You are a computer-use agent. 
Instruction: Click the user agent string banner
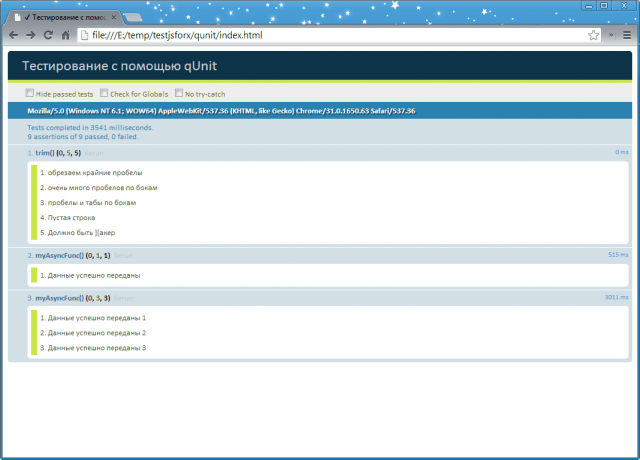tap(320, 111)
